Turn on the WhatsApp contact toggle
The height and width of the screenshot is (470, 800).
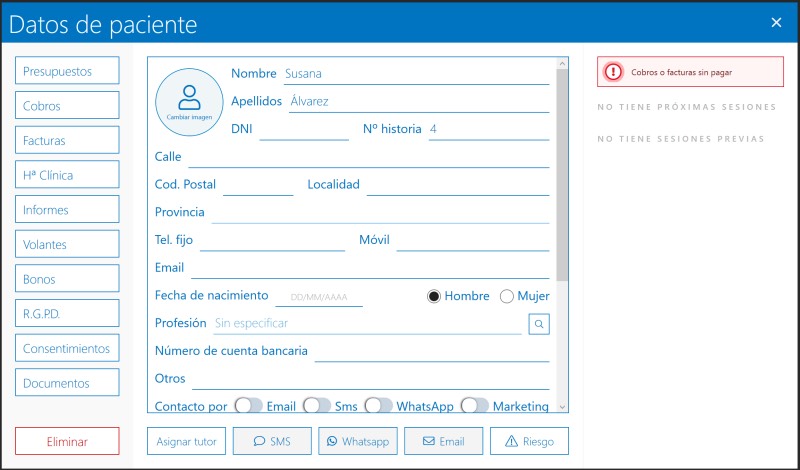pyautogui.click(x=378, y=406)
